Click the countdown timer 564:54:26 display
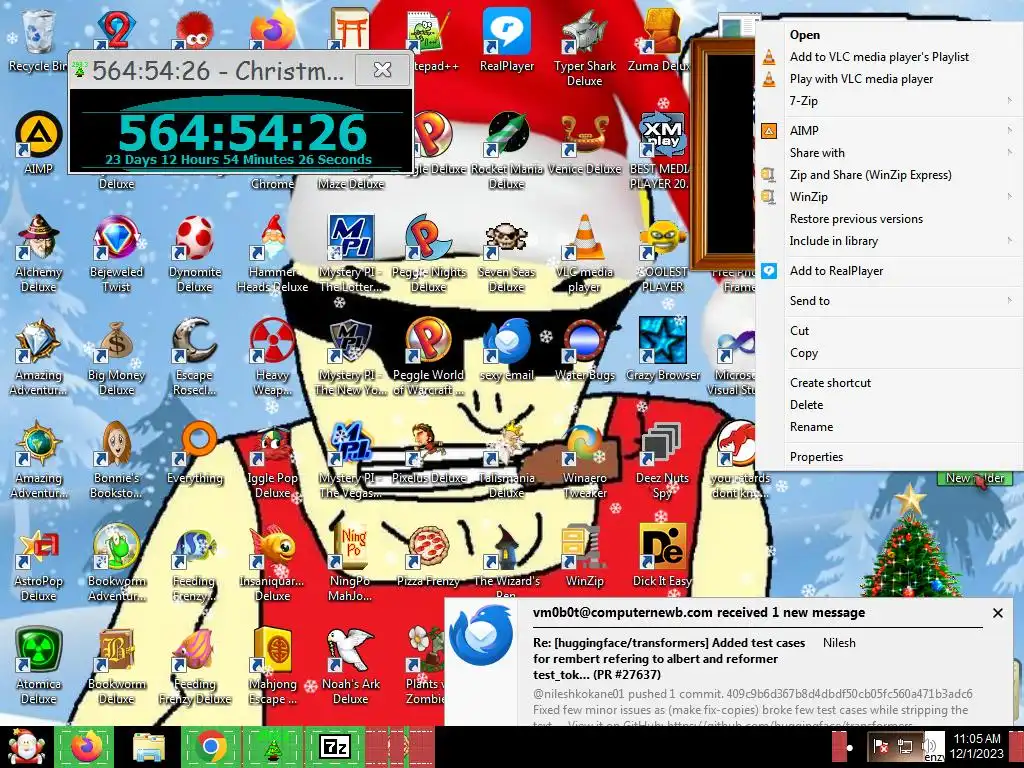Viewport: 1024px width, 768px height. [x=242, y=133]
